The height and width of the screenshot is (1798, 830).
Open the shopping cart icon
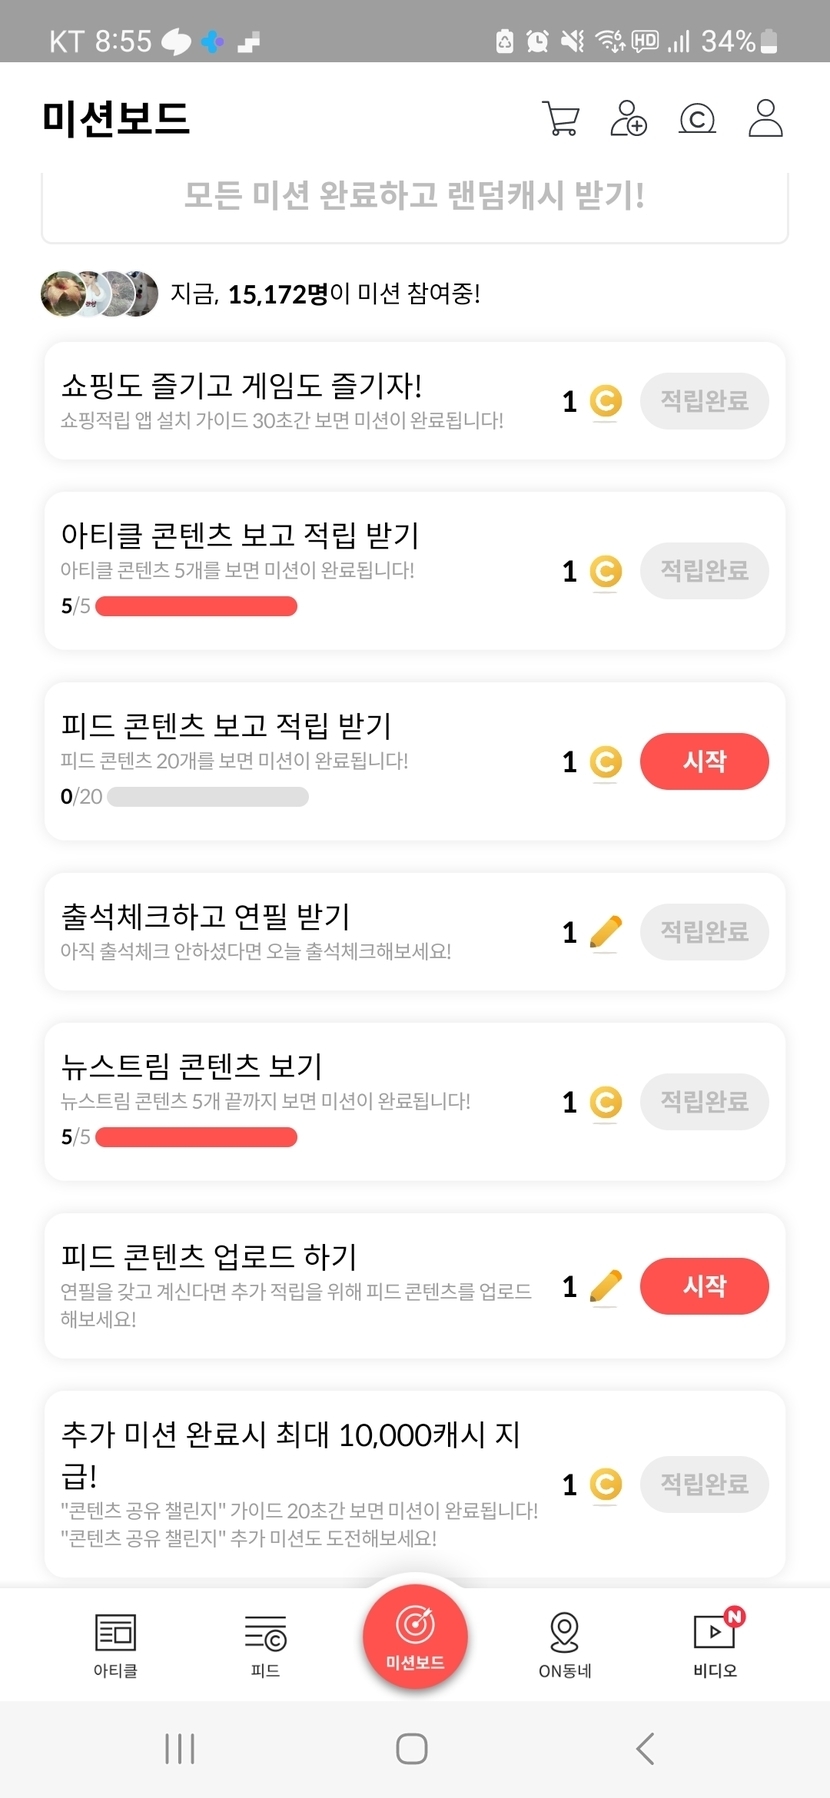(560, 118)
